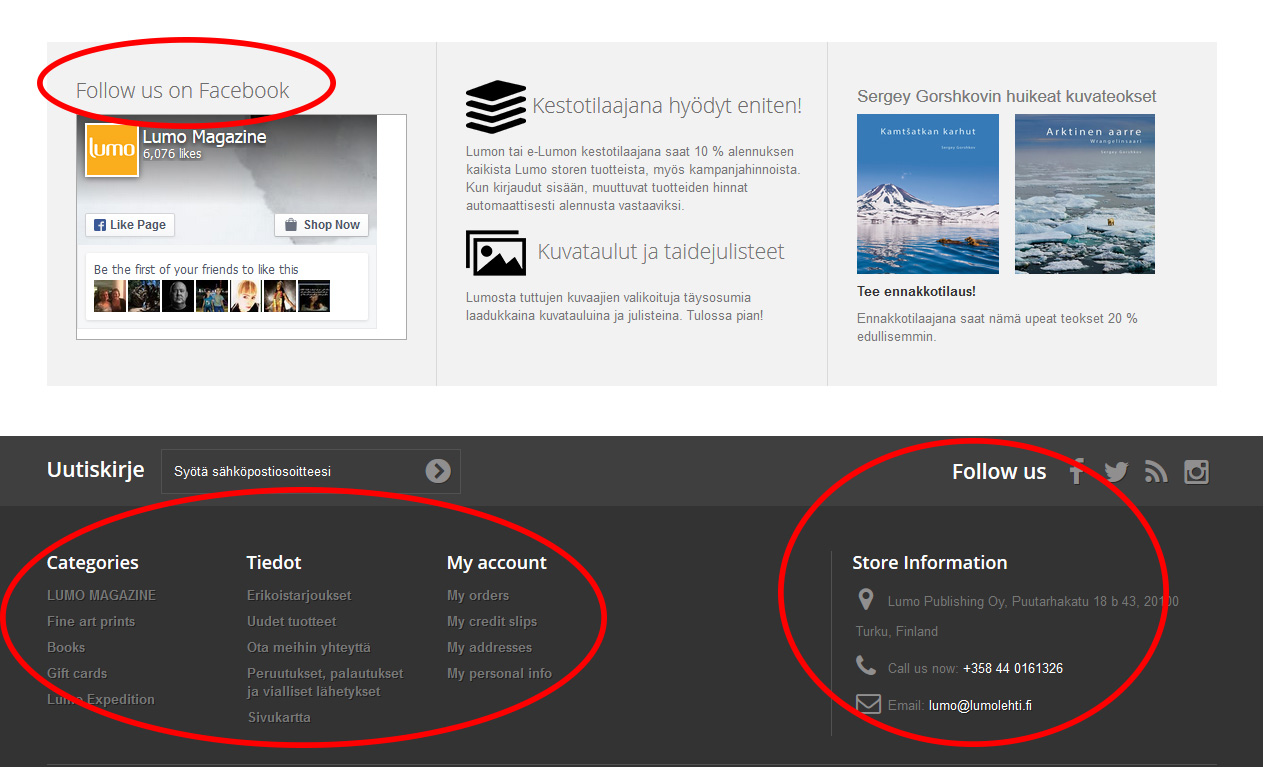Click the Shop Now button
Screen dimensions: 1264x767
(321, 225)
